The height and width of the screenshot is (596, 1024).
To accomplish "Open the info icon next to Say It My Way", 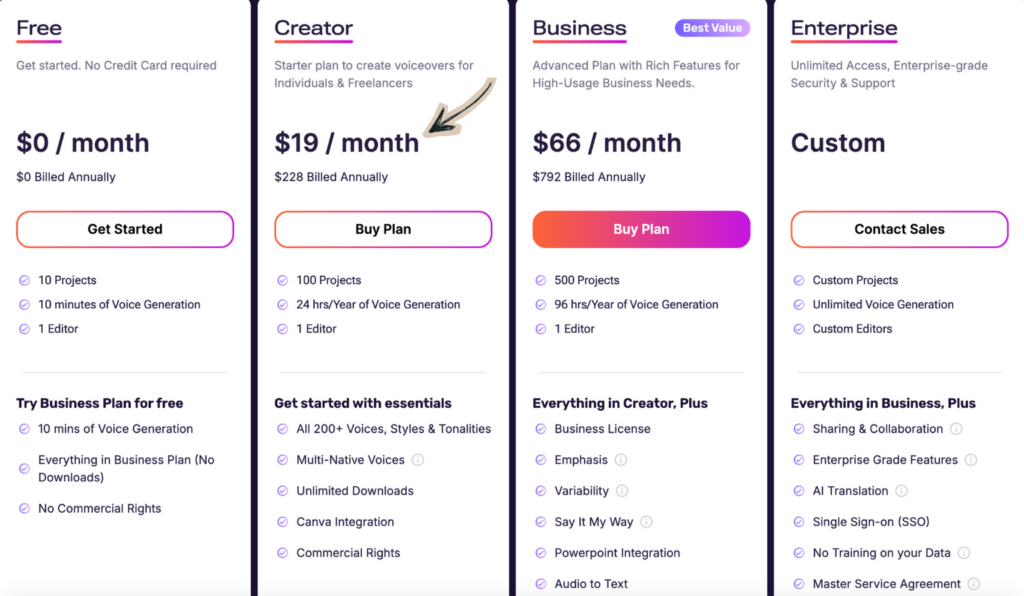I will point(646,522).
